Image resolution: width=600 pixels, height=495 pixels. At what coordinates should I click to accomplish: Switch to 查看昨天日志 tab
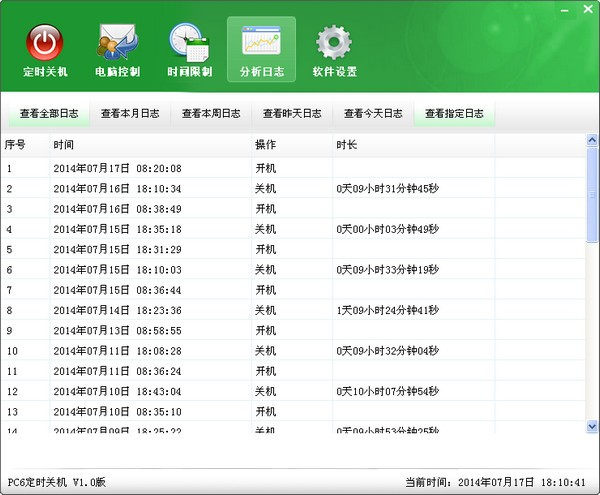[x=292, y=114]
